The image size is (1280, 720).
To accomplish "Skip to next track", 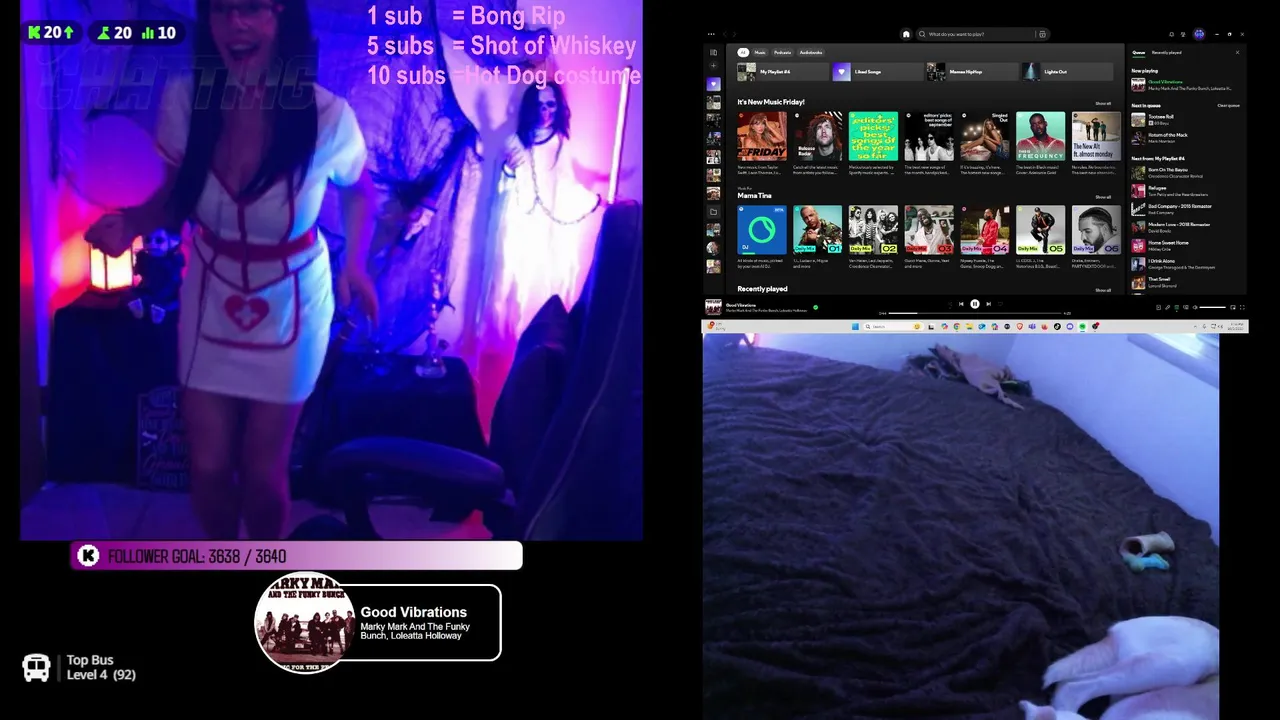I will click(x=989, y=304).
